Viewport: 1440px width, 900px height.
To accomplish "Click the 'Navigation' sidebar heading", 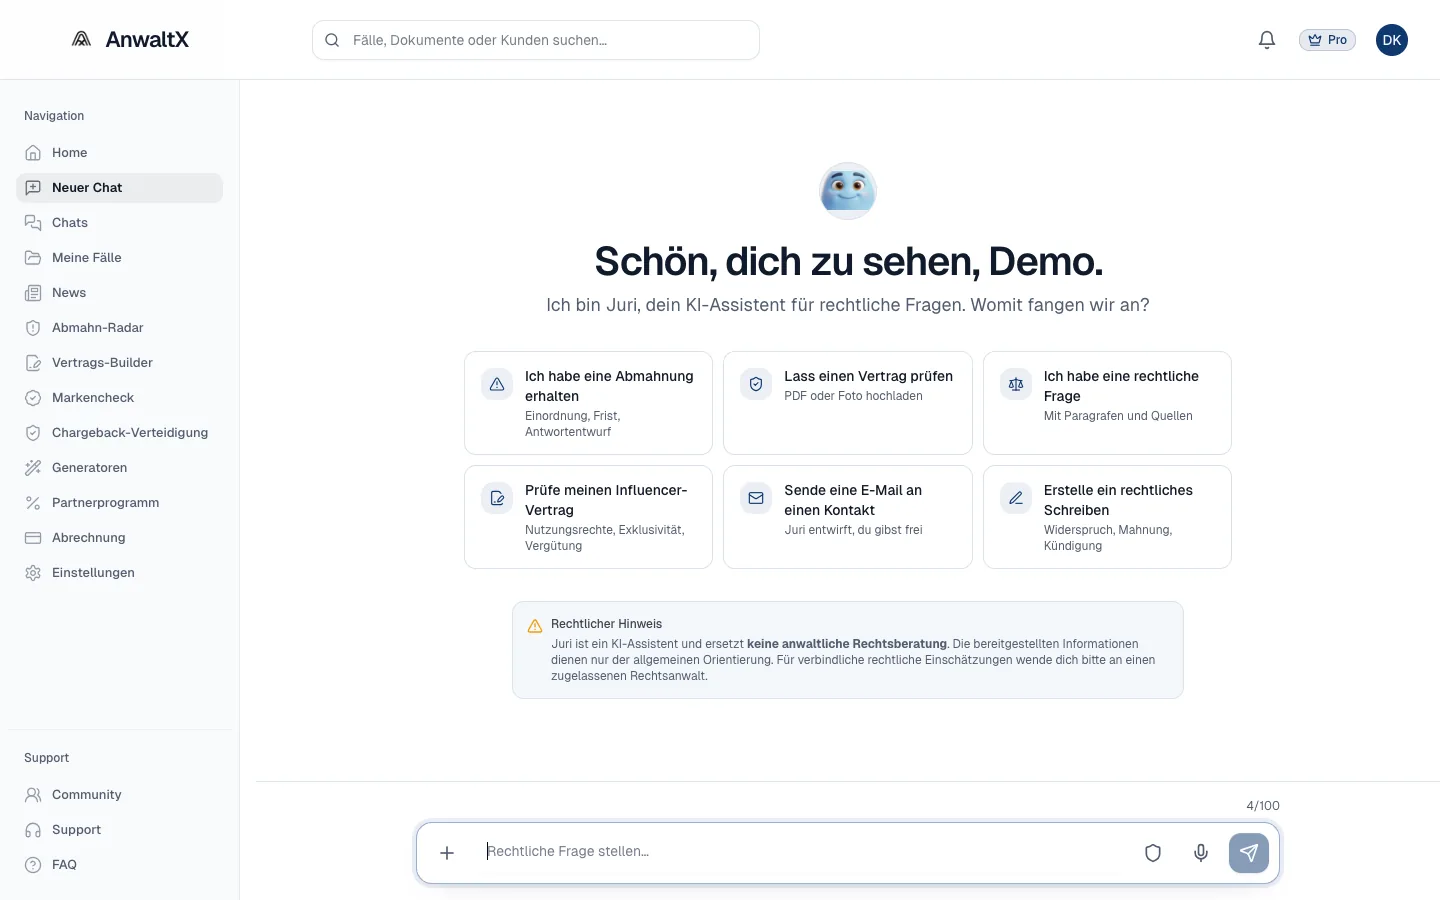I will 54,116.
